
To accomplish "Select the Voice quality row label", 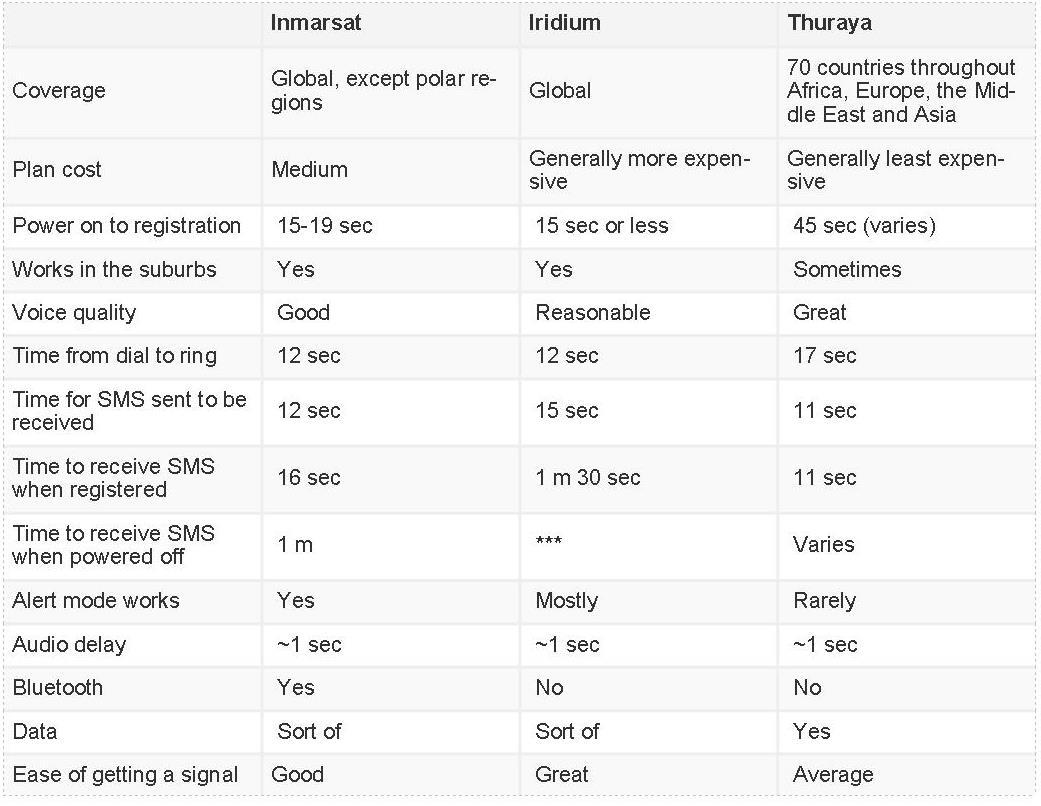I will (x=74, y=313).
